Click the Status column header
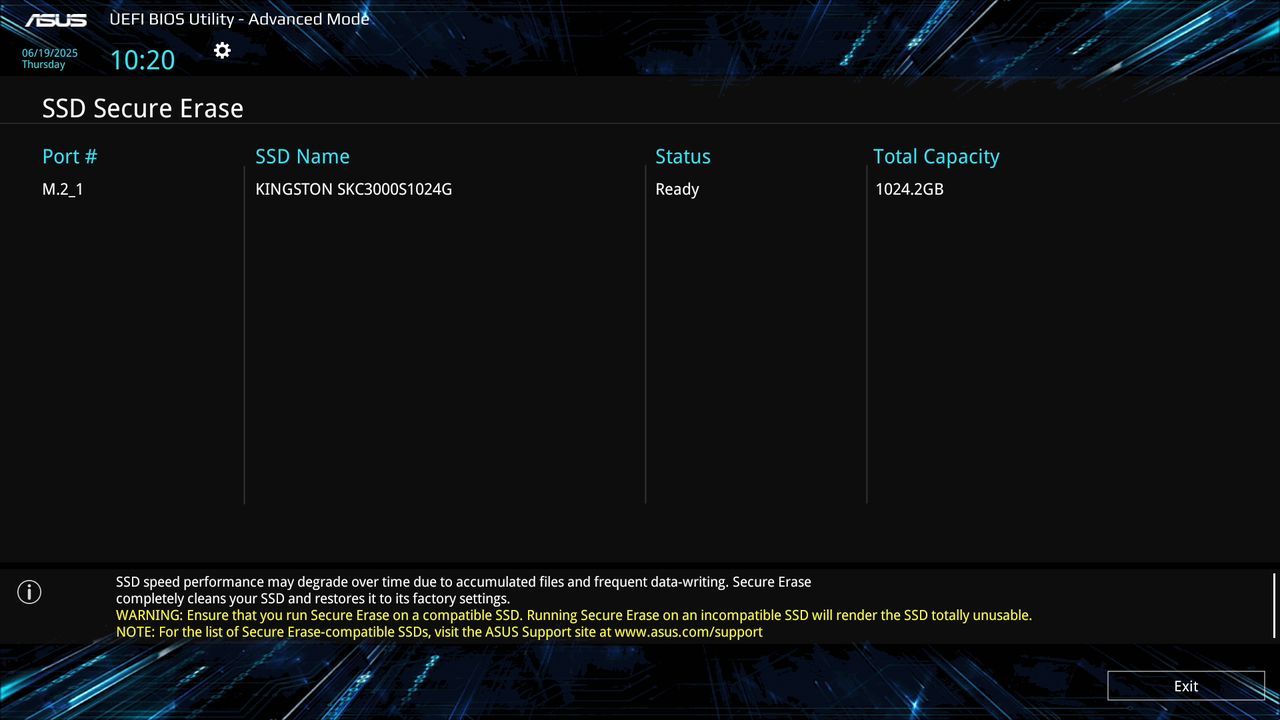This screenshot has width=1280, height=720. point(683,156)
